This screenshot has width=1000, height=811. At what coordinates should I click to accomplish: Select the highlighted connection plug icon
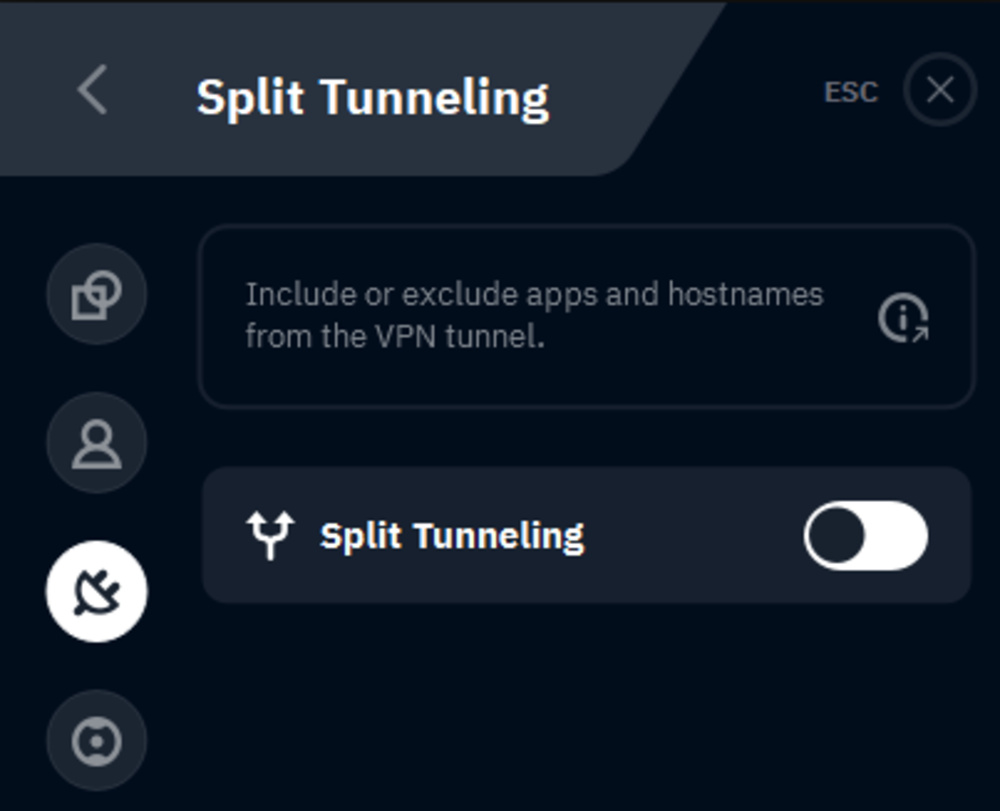(x=96, y=591)
